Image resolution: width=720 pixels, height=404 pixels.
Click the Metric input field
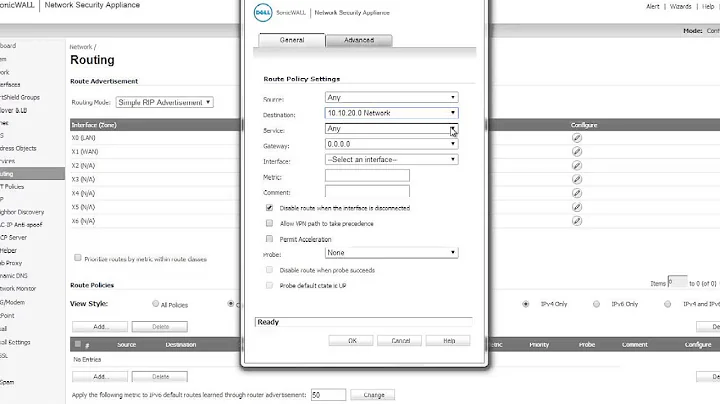pyautogui.click(x=367, y=175)
